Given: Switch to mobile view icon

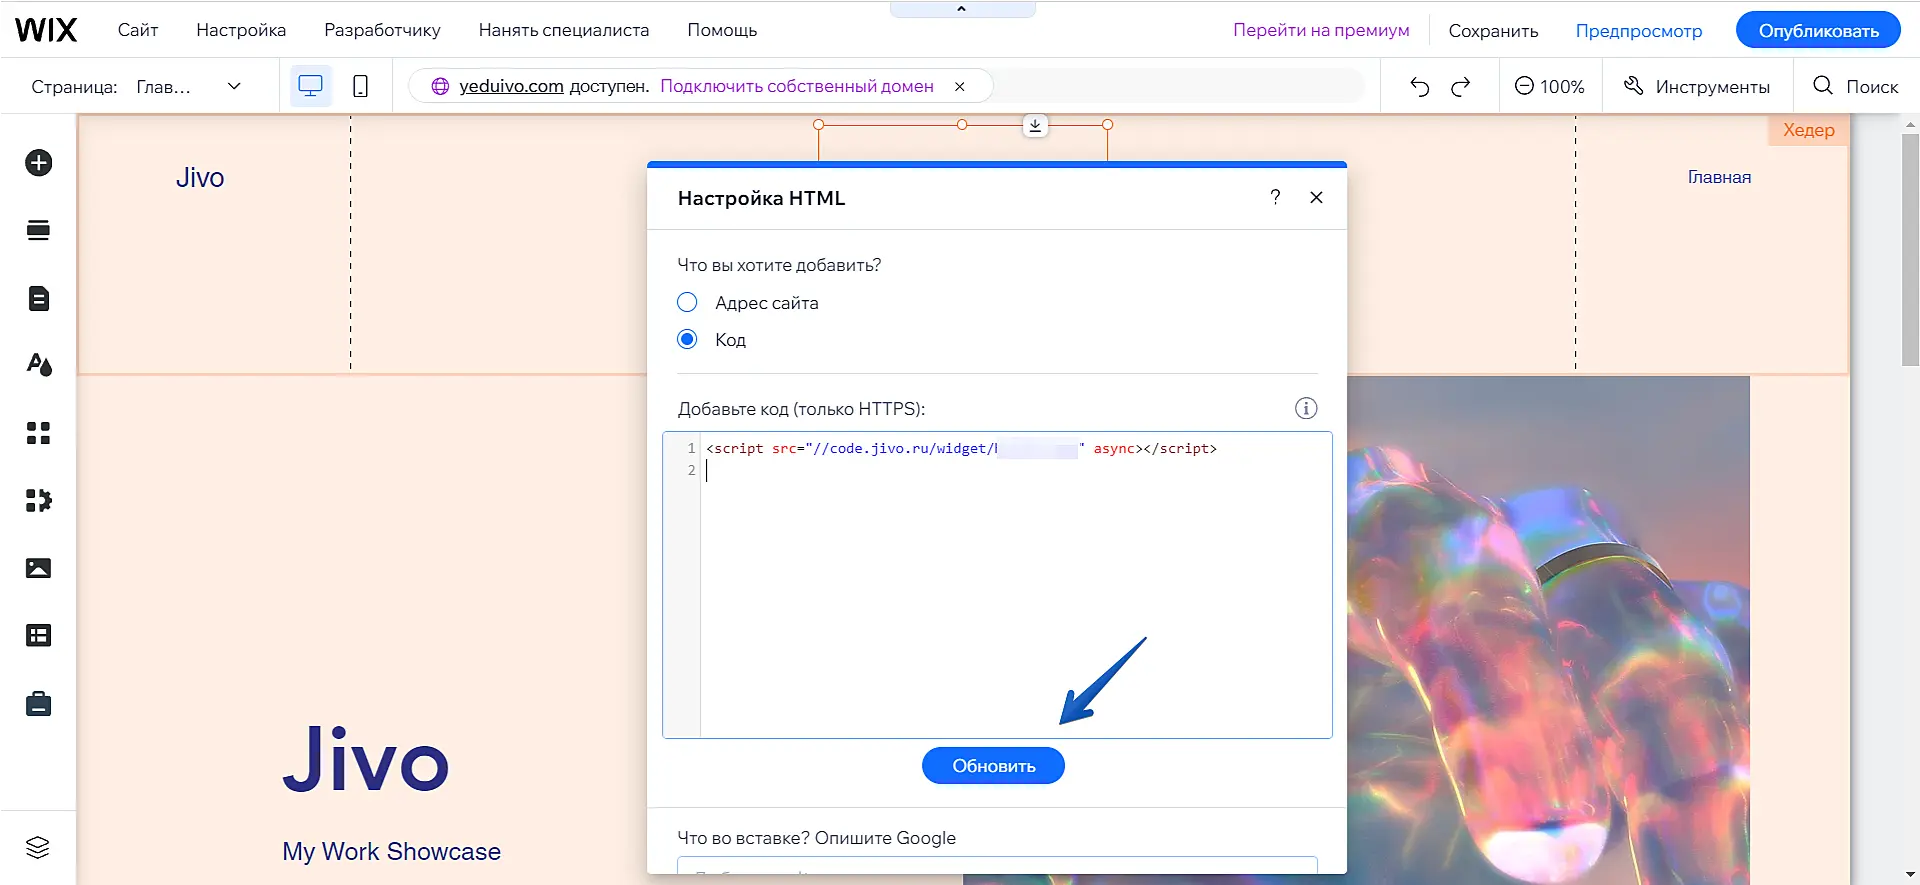Looking at the screenshot, I should pos(360,86).
